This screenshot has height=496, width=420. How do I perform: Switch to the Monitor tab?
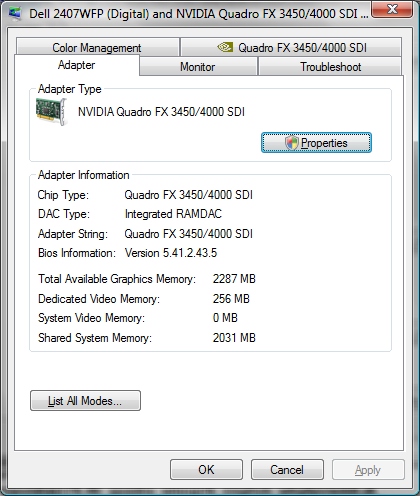(198, 66)
